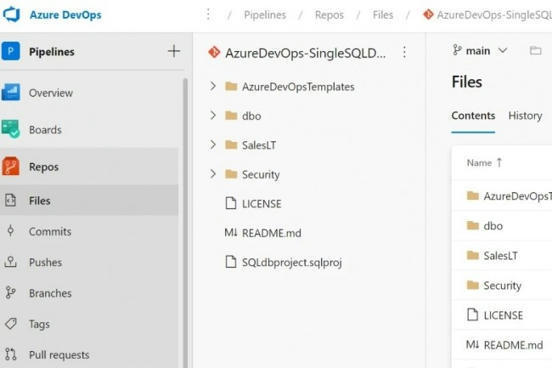Image resolution: width=552 pixels, height=368 pixels.
Task: Click the blue P project avatar
Action: (11, 51)
